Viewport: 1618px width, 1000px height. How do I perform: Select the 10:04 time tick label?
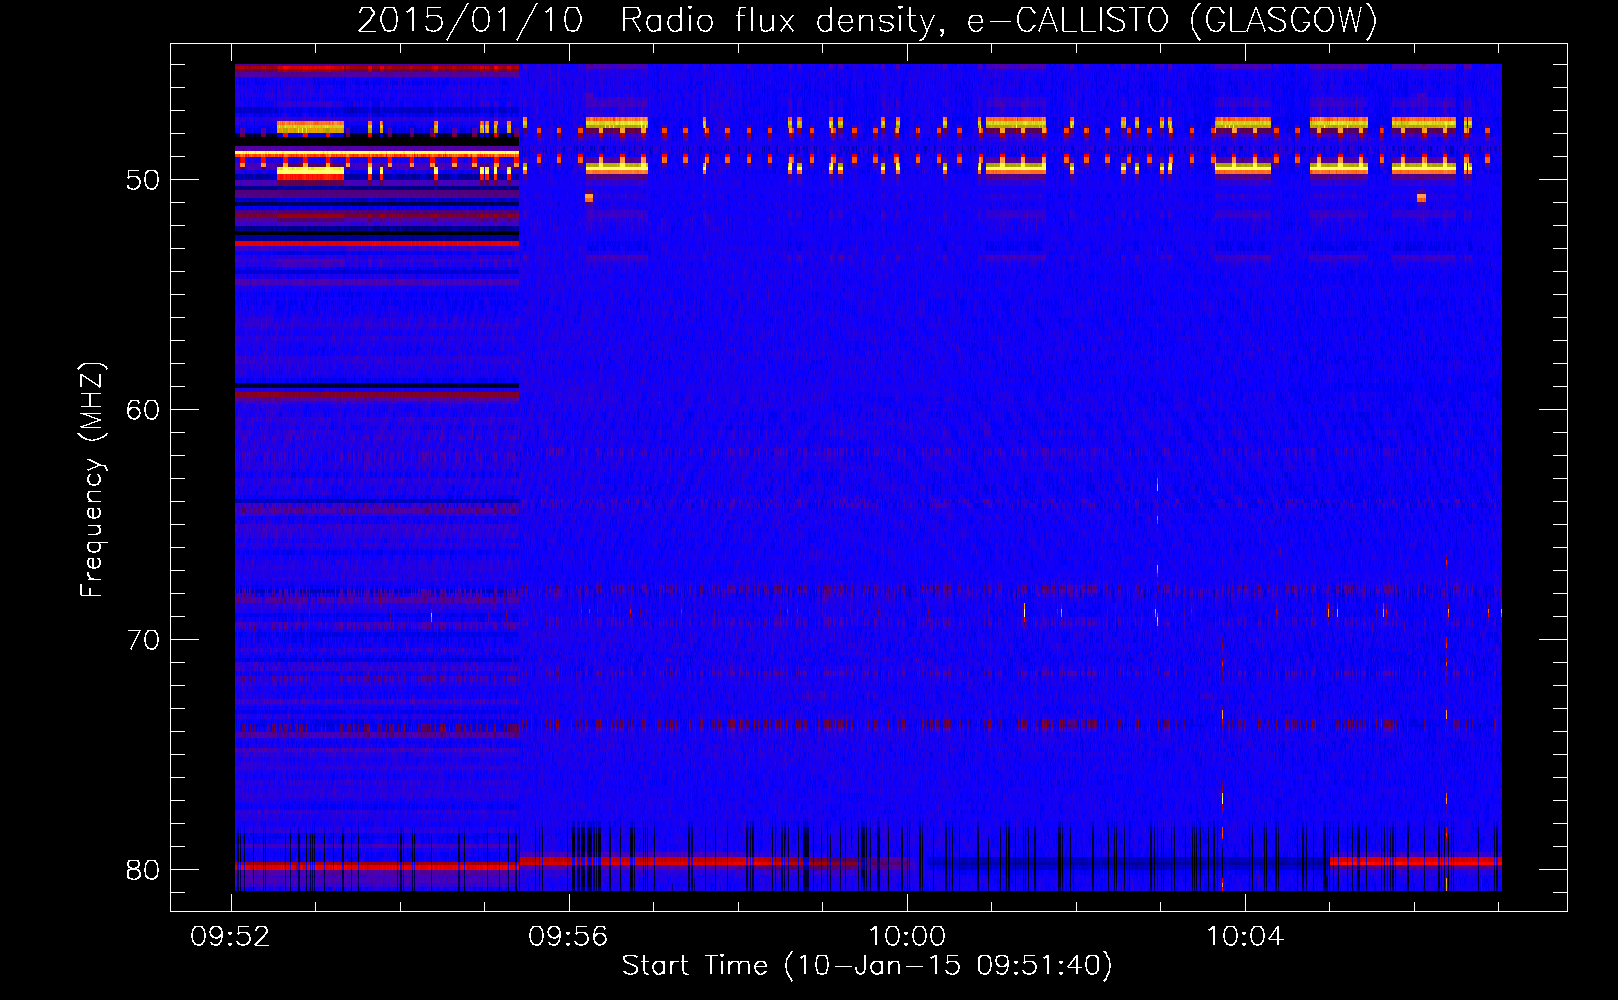click(x=1245, y=937)
